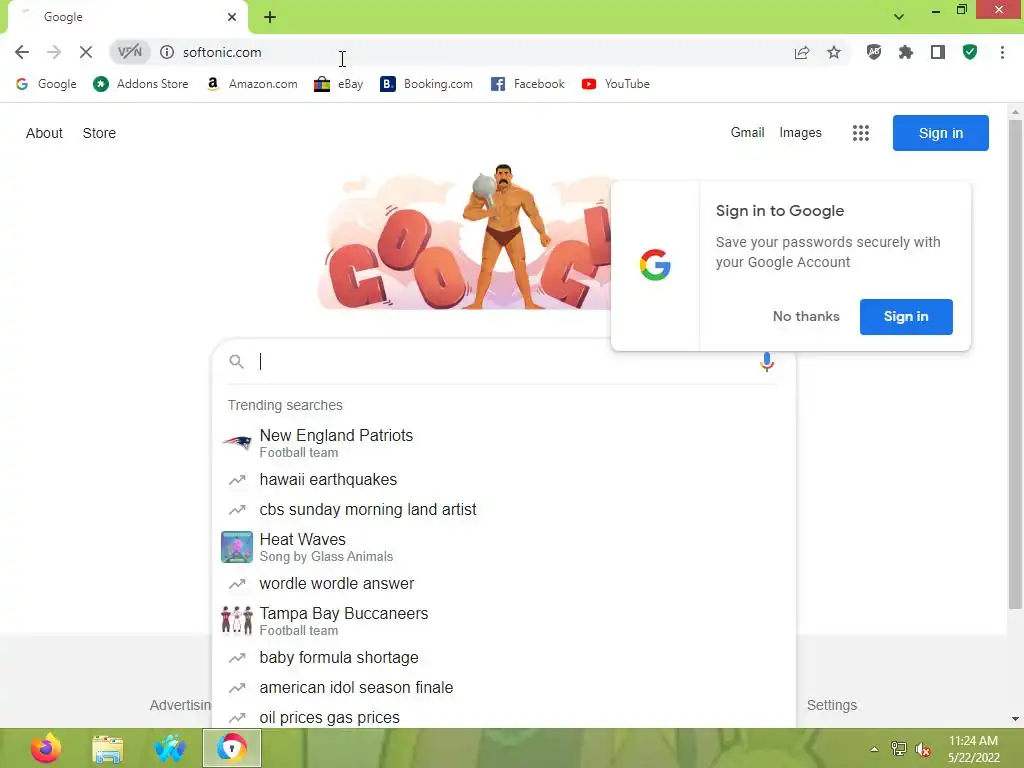Open the network tray icon

(x=899, y=749)
